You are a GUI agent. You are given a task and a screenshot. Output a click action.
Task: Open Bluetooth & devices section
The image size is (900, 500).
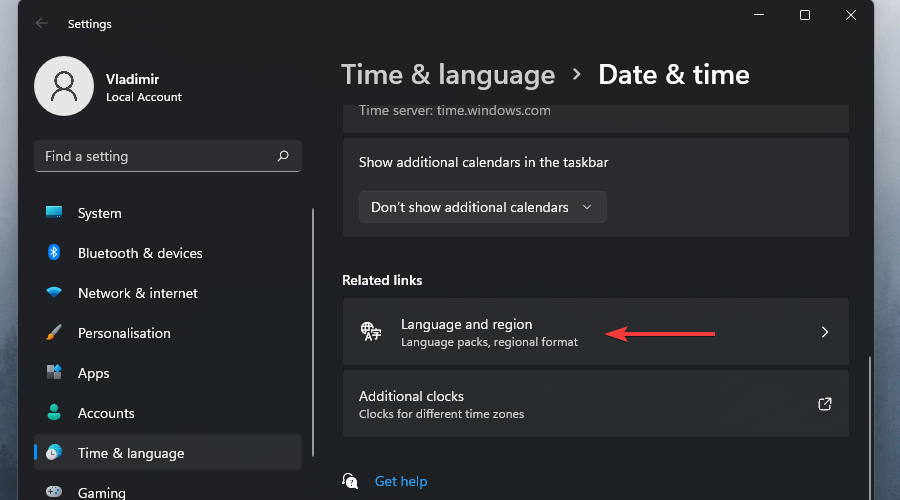point(140,253)
